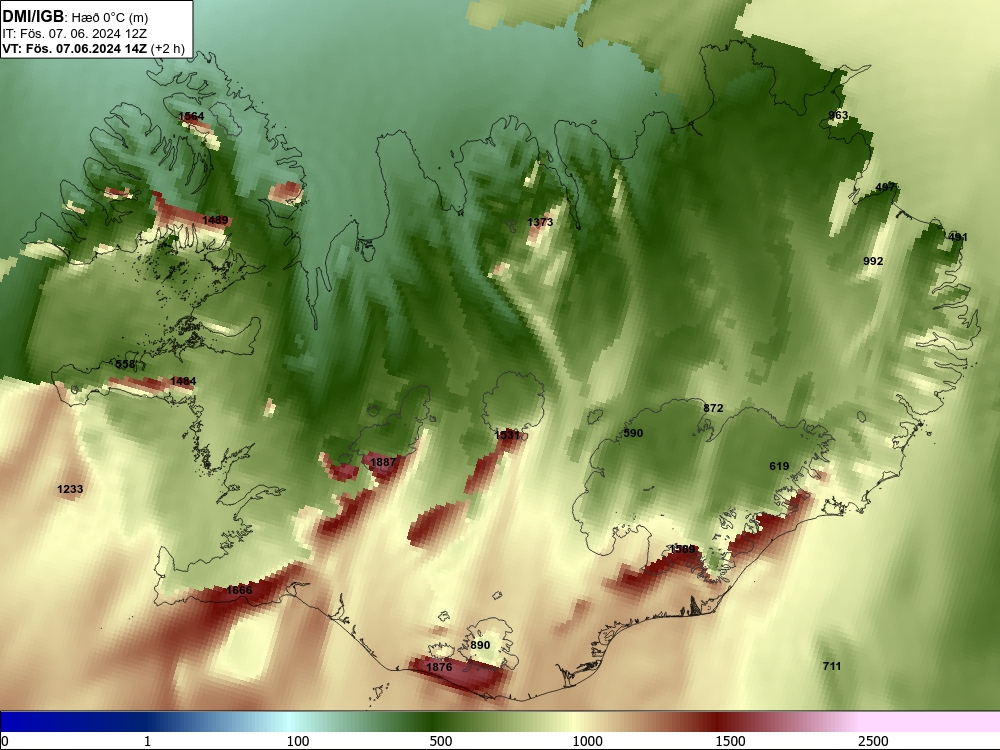Click the valid time text 'VT: Fös. 07.06.2024 14Z'
The height and width of the screenshot is (750, 1000).
click(x=75, y=48)
